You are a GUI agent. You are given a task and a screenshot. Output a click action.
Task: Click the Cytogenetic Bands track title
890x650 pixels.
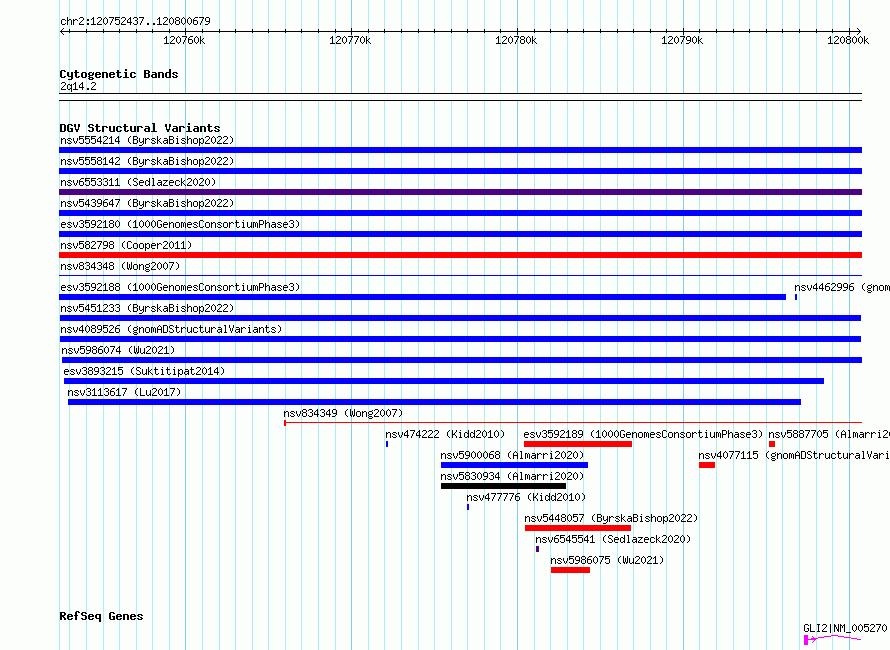[119, 74]
